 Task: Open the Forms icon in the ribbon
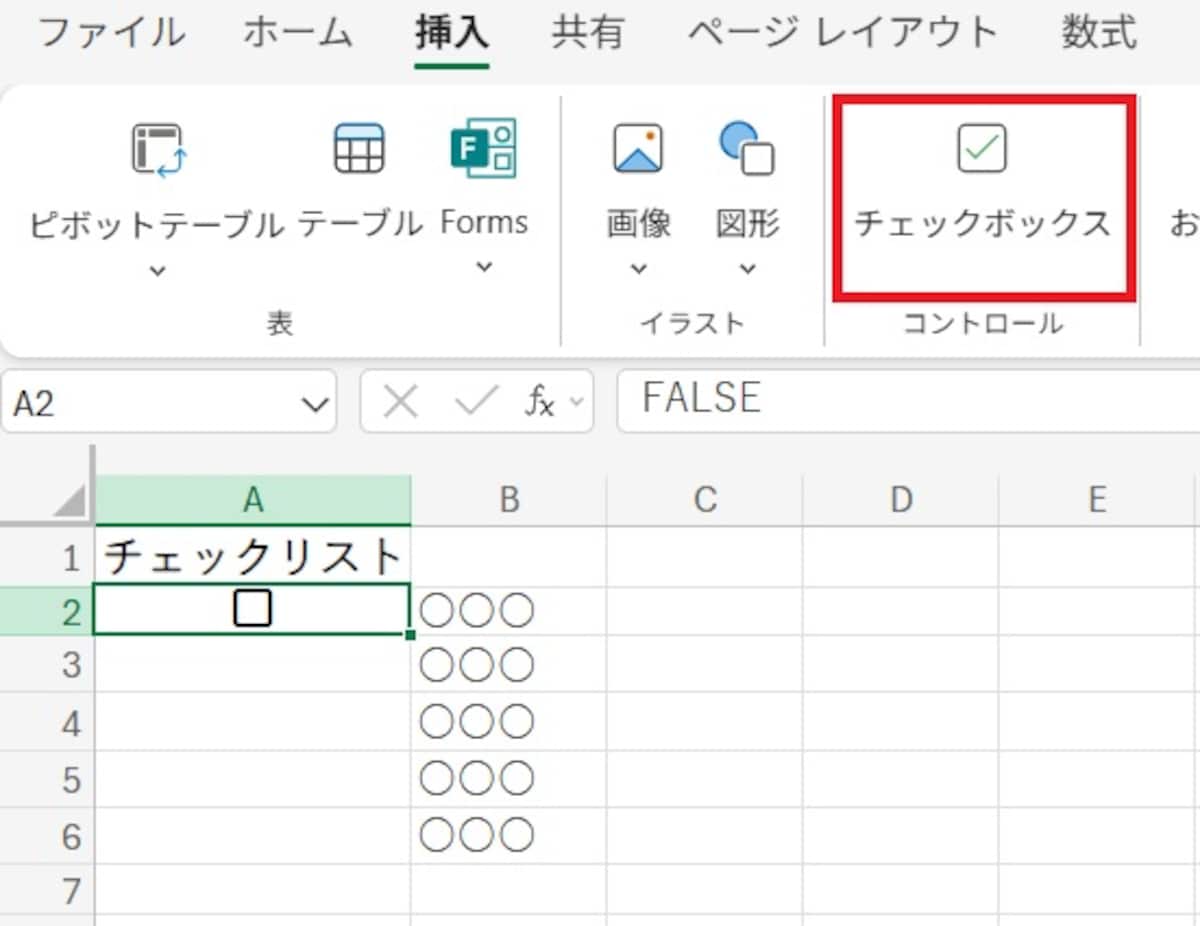pyautogui.click(x=484, y=148)
